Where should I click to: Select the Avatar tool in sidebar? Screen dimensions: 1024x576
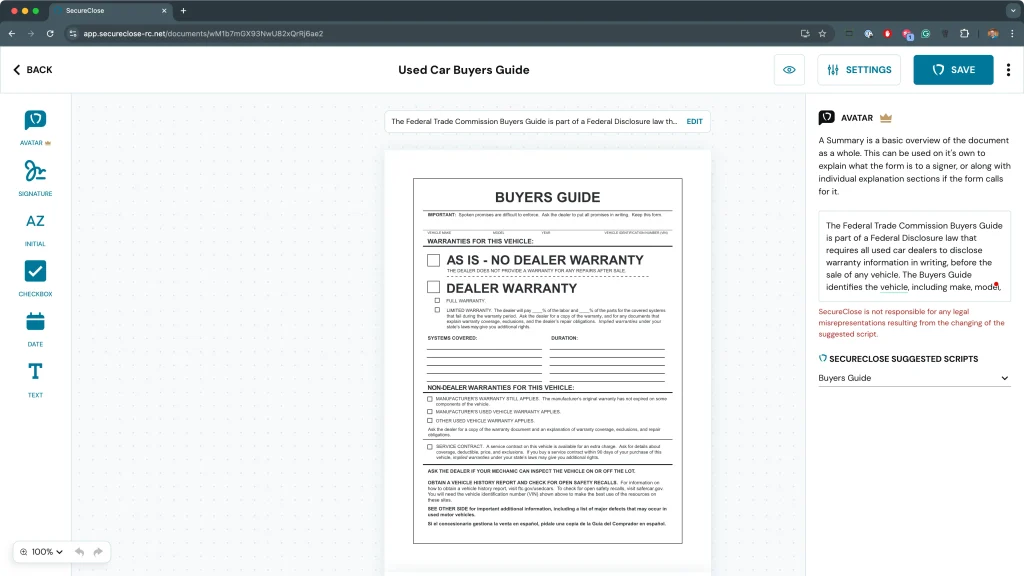point(35,121)
